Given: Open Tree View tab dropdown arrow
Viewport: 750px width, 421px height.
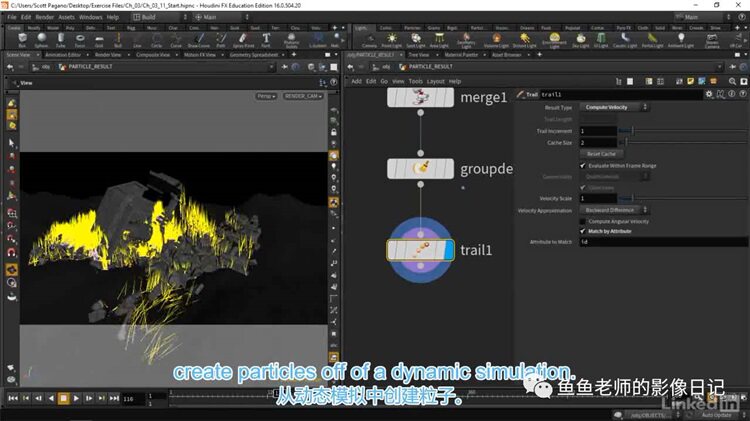Looking at the screenshot, I should tap(436, 55).
